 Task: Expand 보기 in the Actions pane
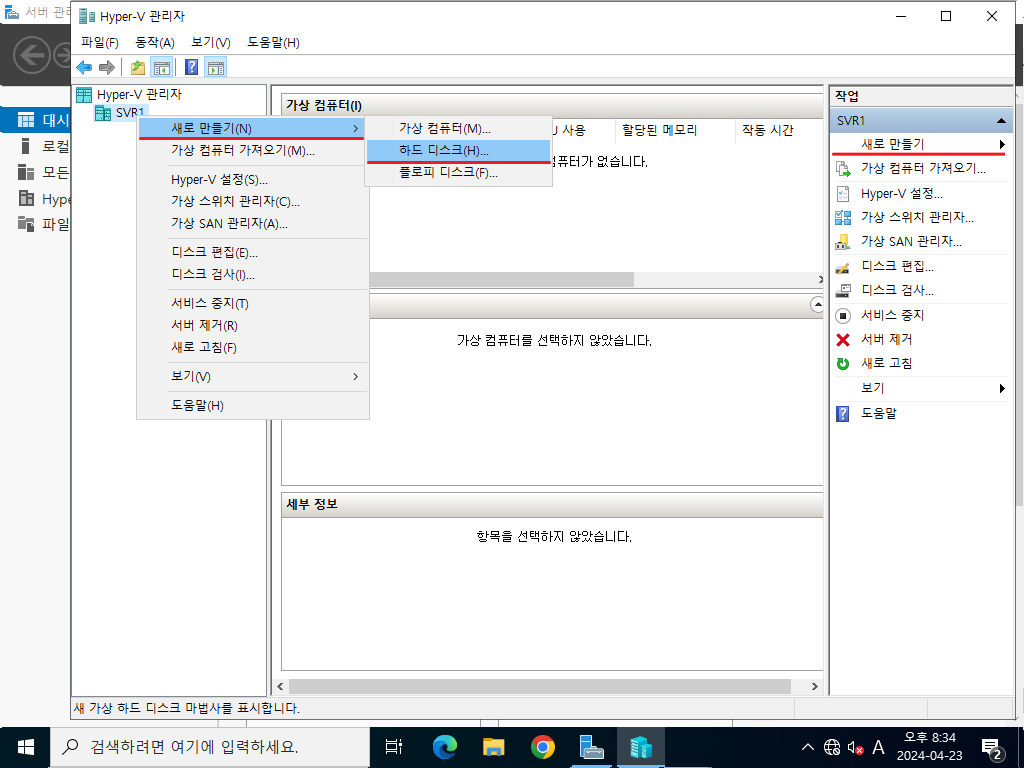coord(921,389)
